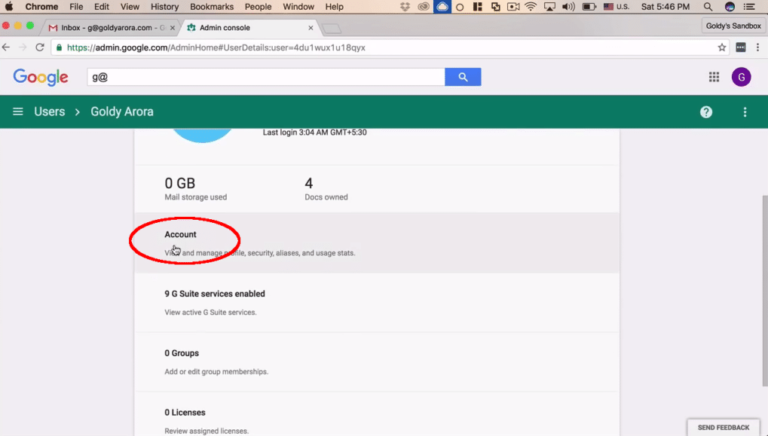Image resolution: width=768 pixels, height=436 pixels.
Task: Expand the Account section
Action: click(377, 243)
